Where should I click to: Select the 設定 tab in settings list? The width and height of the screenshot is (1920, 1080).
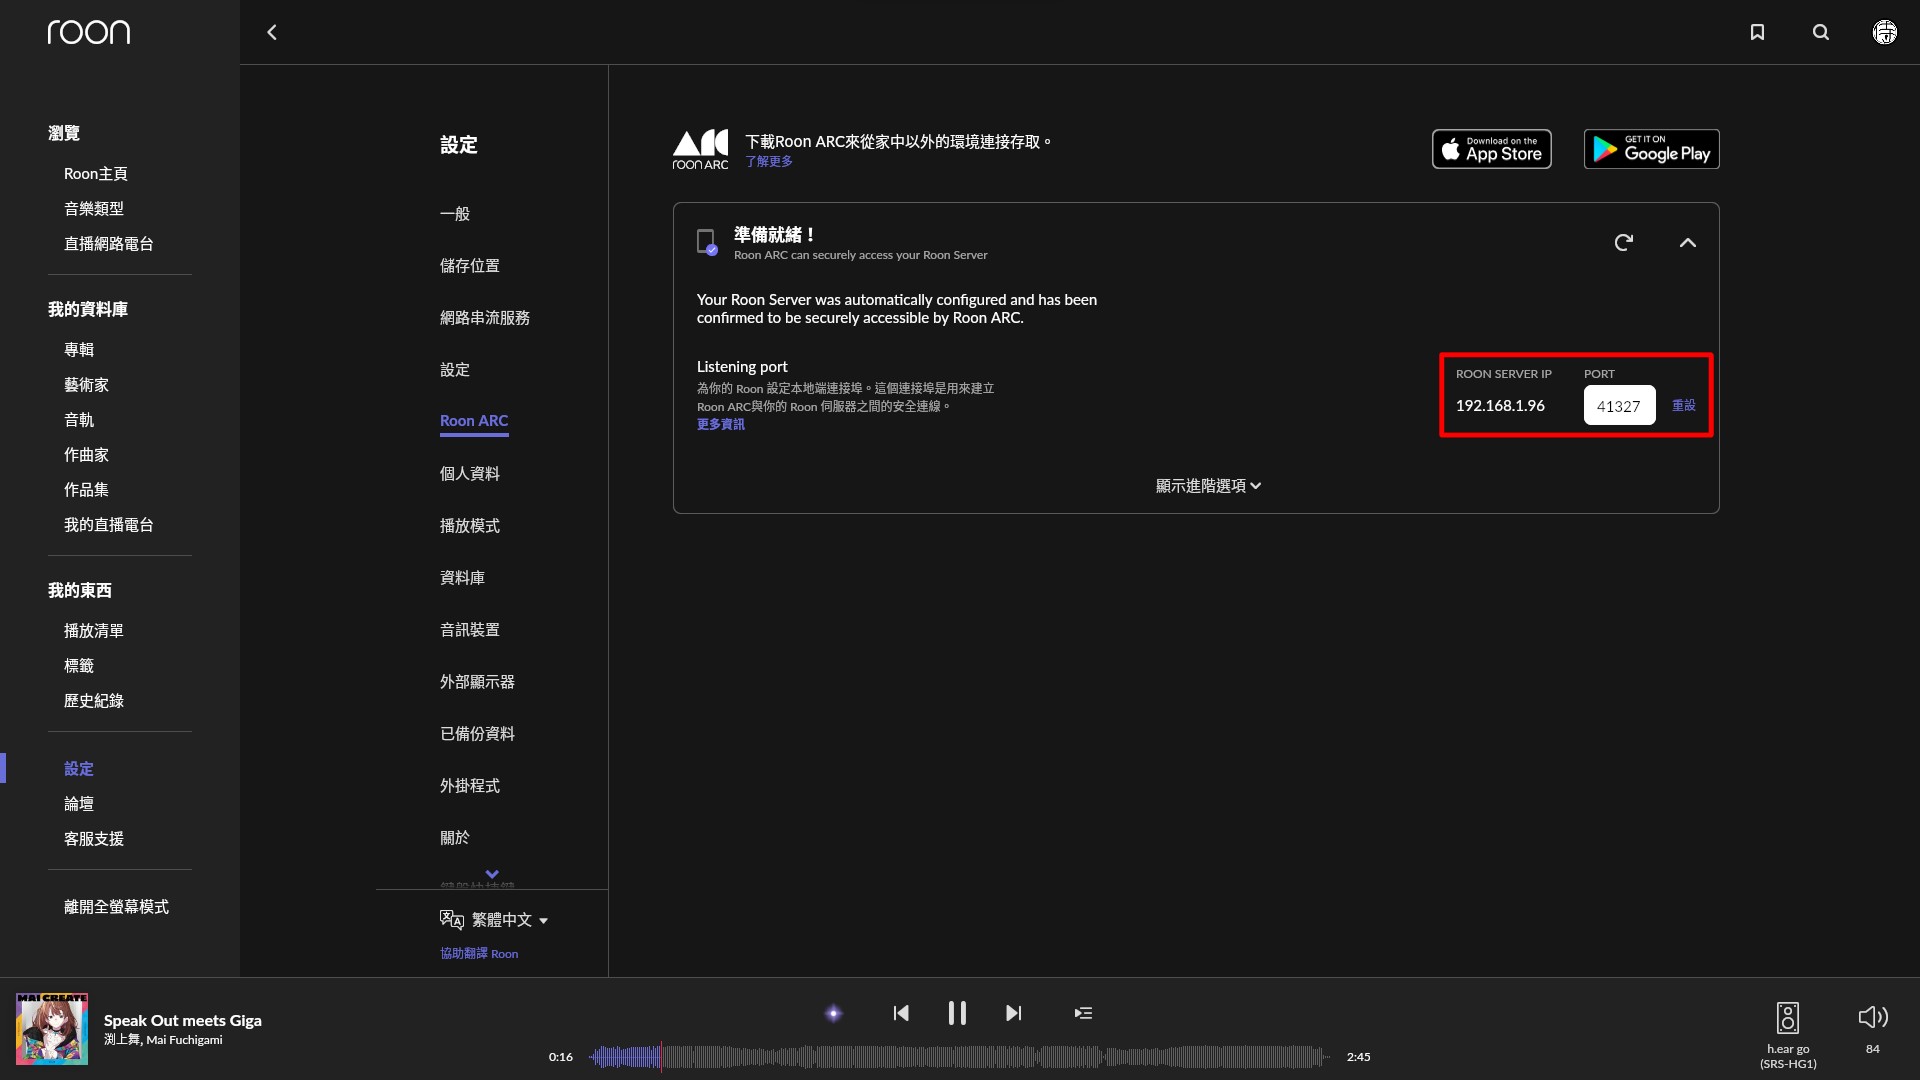coord(455,369)
